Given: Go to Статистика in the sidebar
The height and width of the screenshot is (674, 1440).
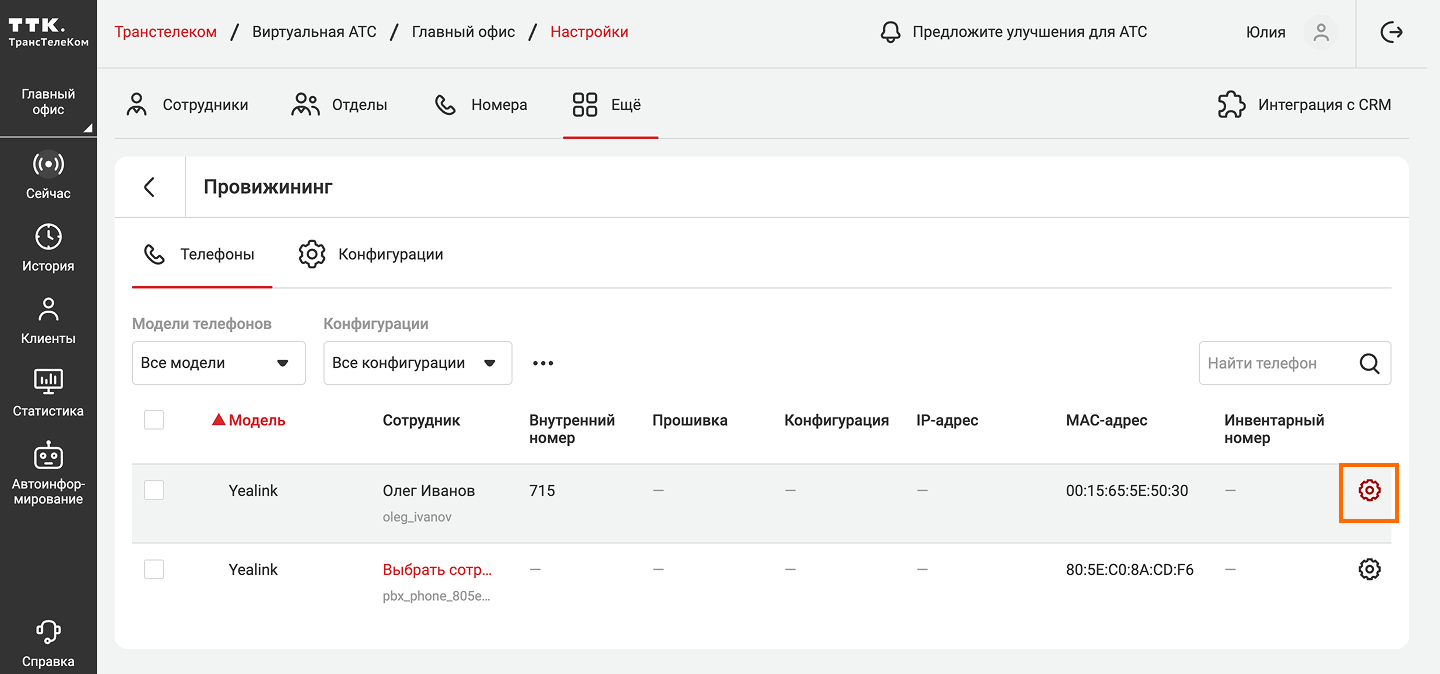Looking at the screenshot, I should (x=48, y=393).
